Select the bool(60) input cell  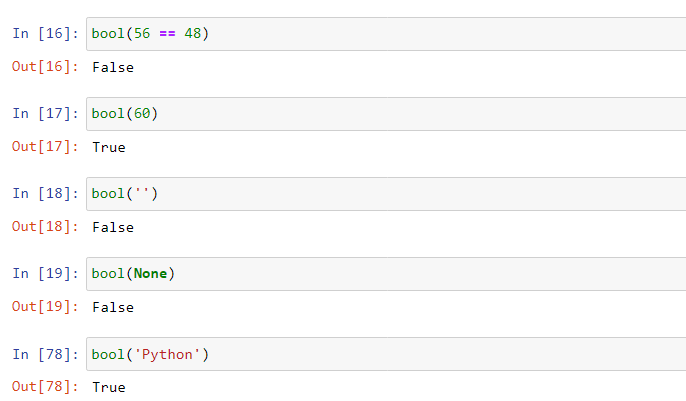click(x=386, y=114)
